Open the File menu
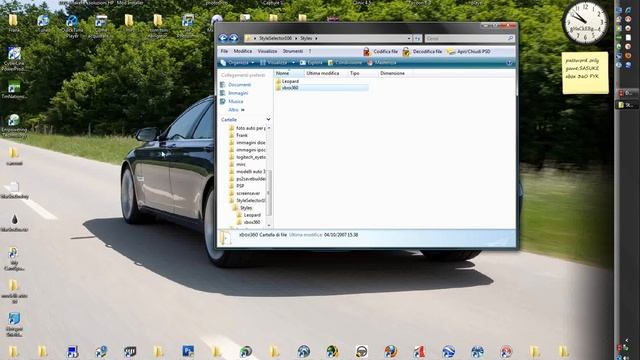640x360 pixels. coord(224,51)
